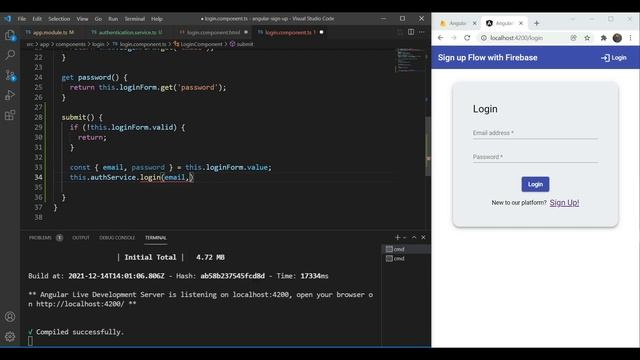The image size is (640, 360).
Task: Open the Run menu
Action: point(113,19)
